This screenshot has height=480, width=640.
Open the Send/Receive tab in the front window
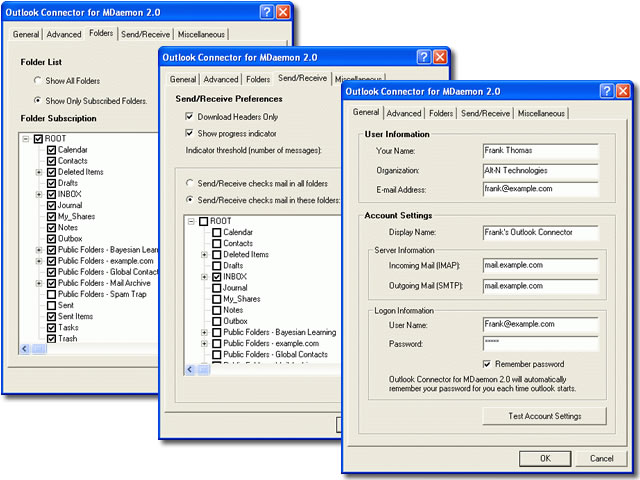pos(485,113)
